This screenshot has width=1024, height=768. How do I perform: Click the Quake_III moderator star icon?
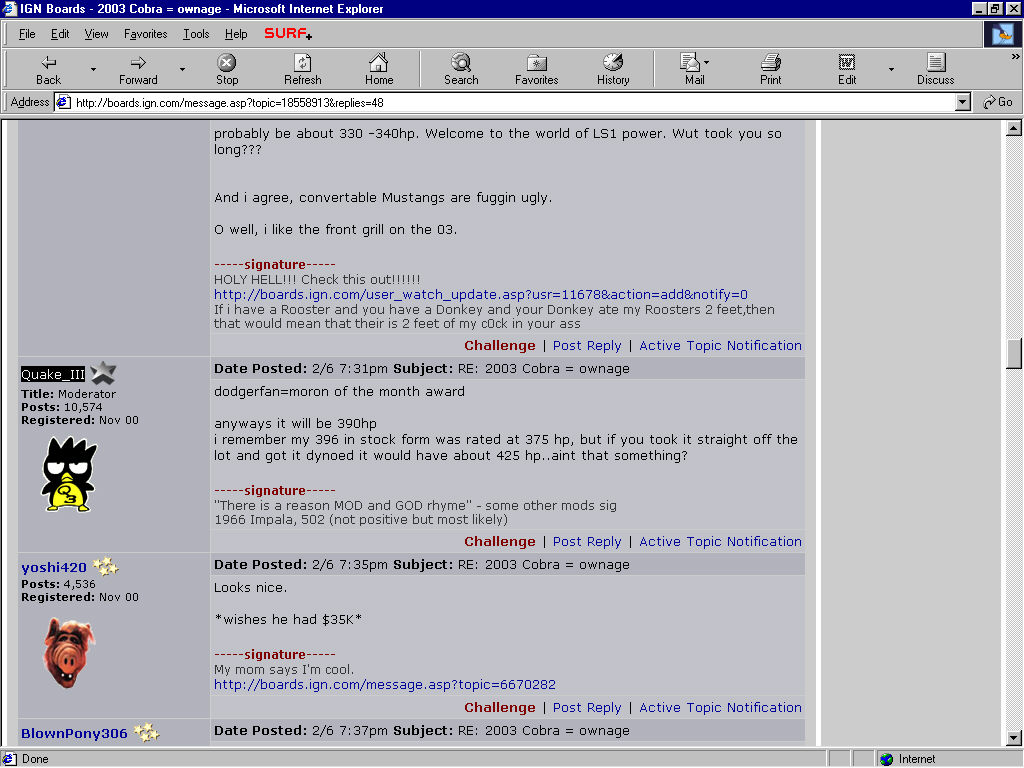tap(103, 373)
